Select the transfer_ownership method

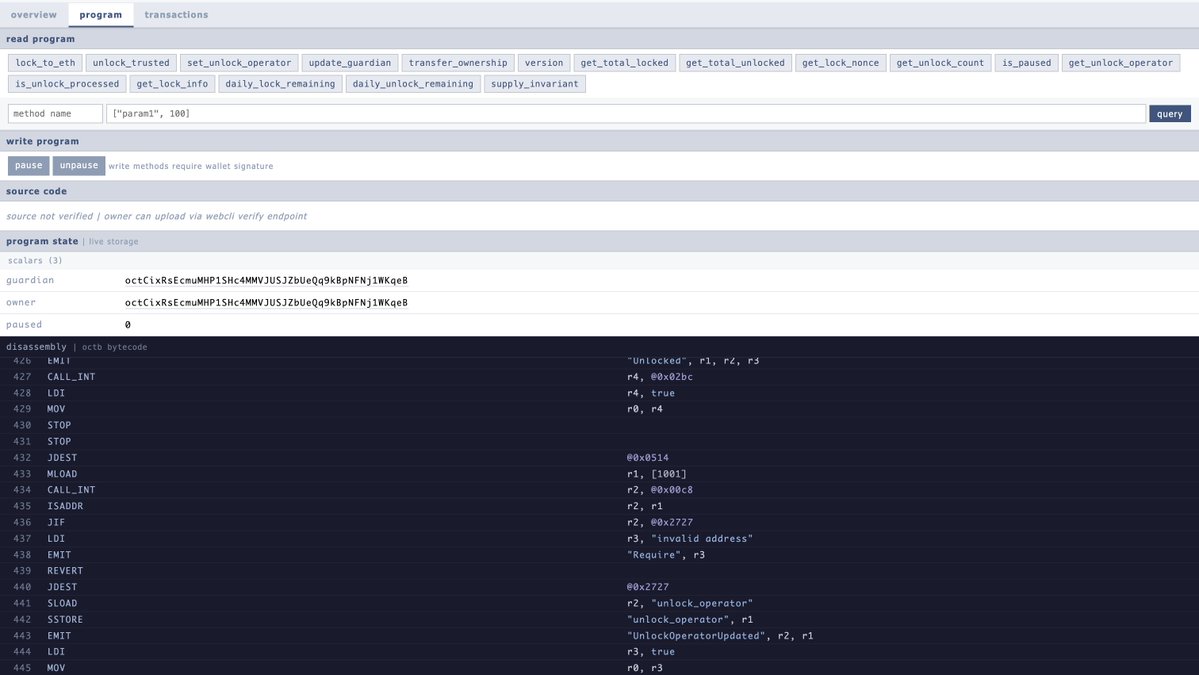[x=458, y=63]
